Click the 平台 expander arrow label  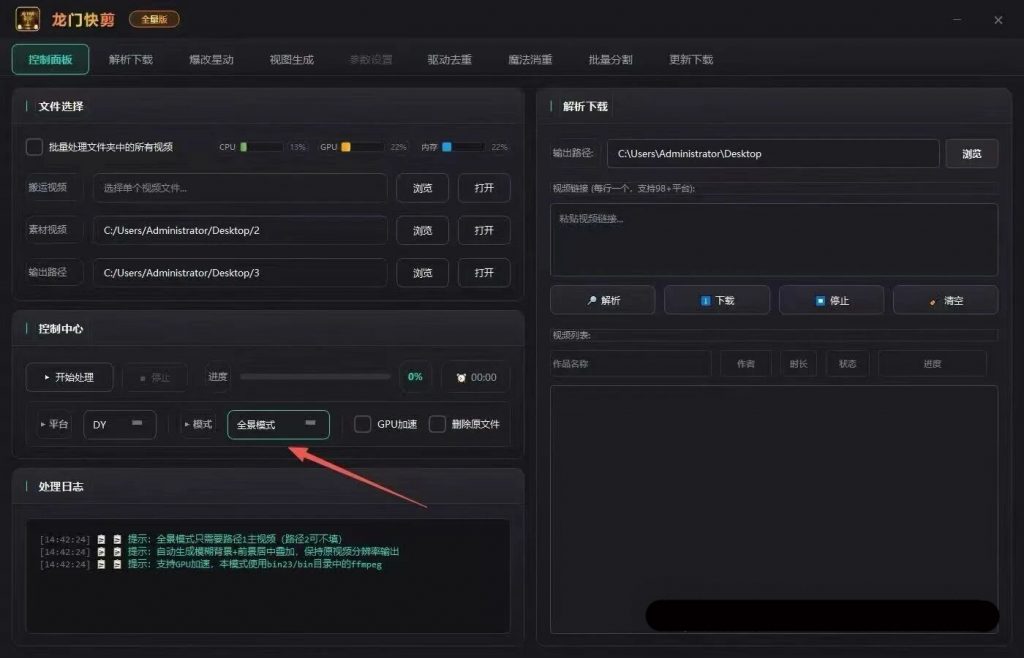tap(54, 424)
